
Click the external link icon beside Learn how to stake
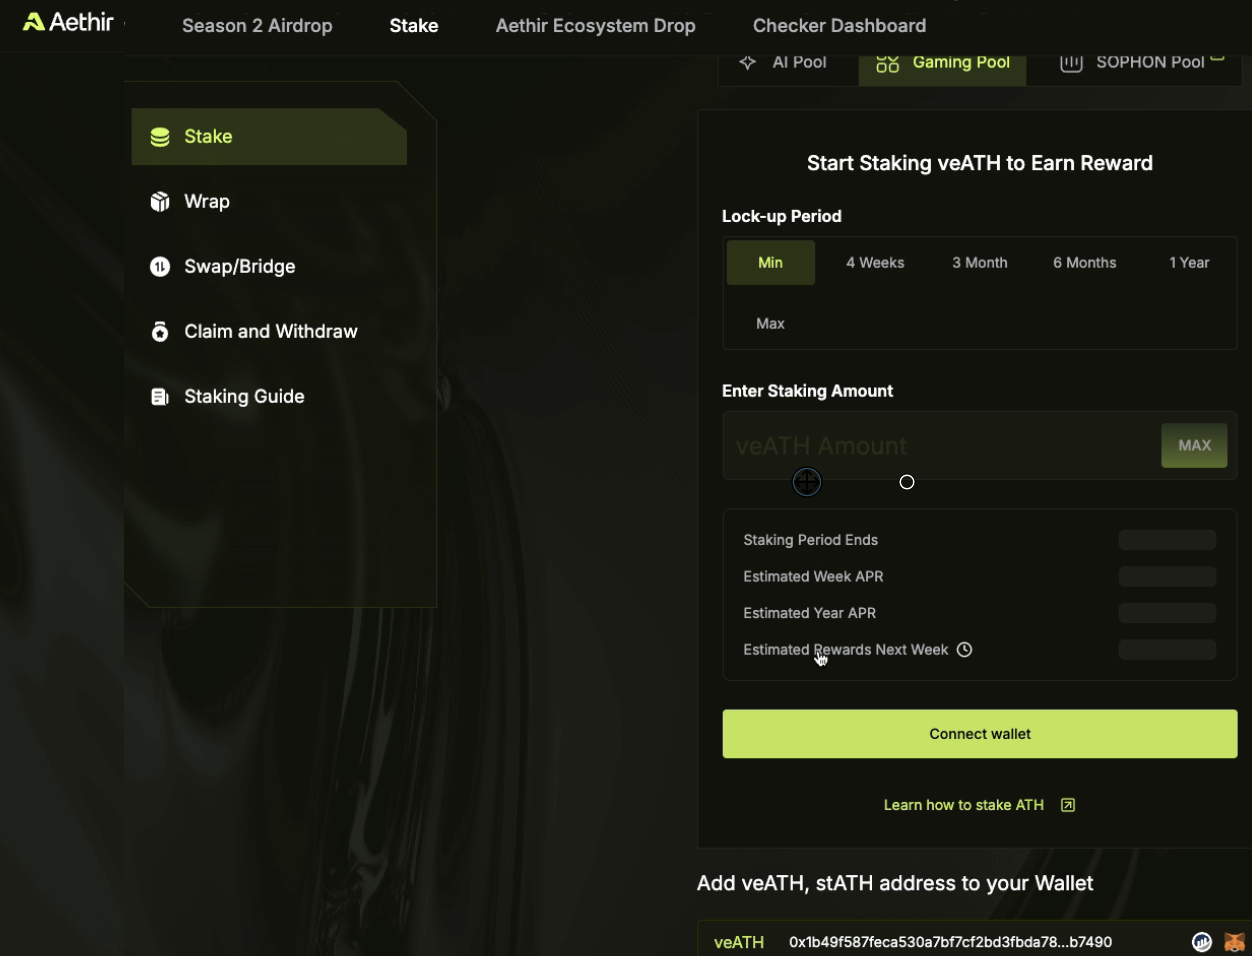tap(1068, 805)
